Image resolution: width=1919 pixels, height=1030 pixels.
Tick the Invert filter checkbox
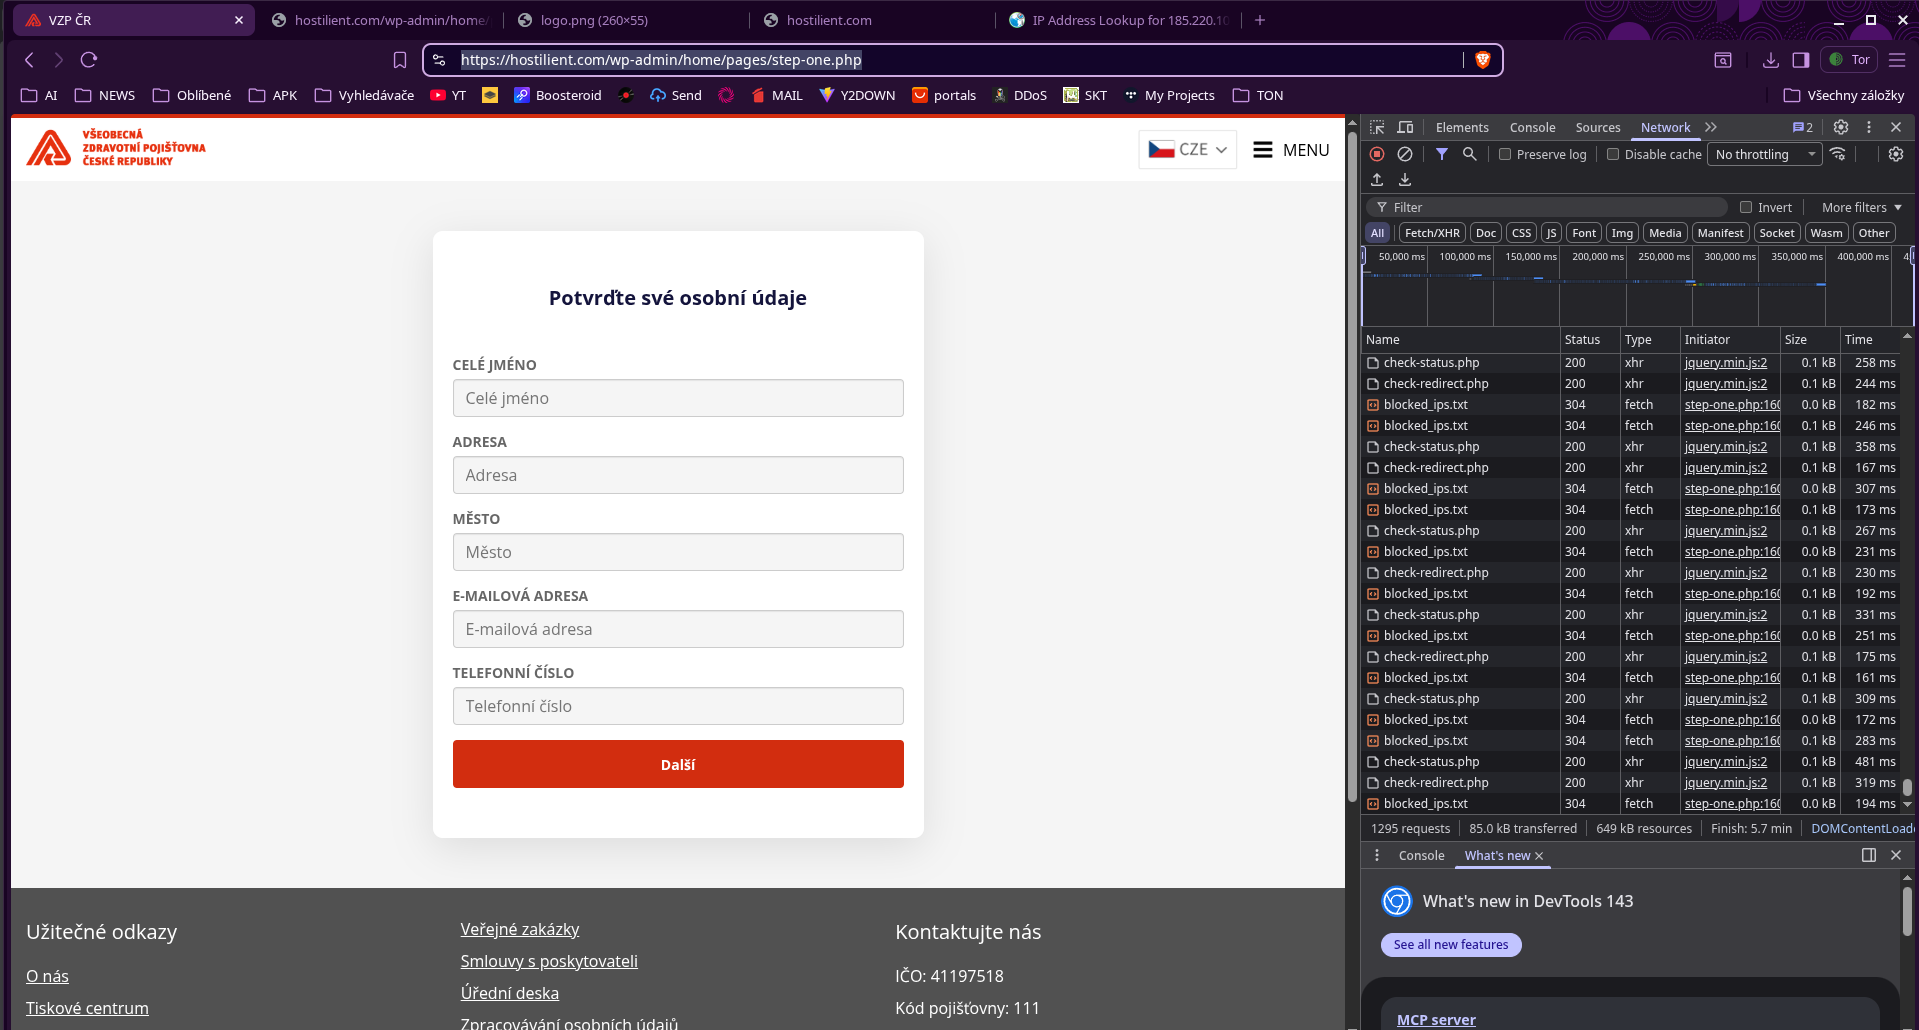click(1746, 207)
